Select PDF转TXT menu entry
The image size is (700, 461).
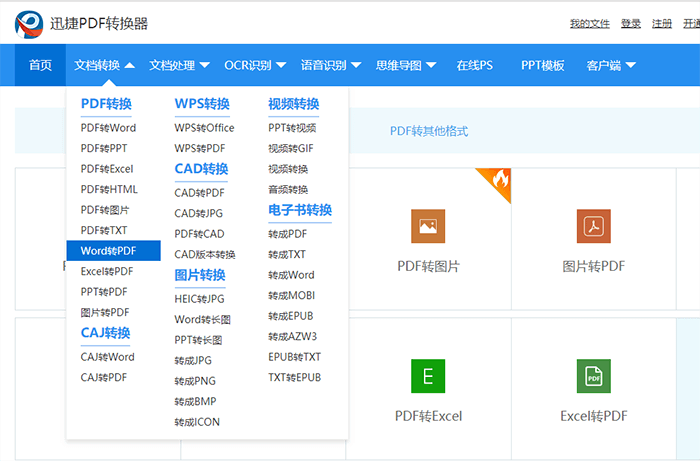click(104, 230)
